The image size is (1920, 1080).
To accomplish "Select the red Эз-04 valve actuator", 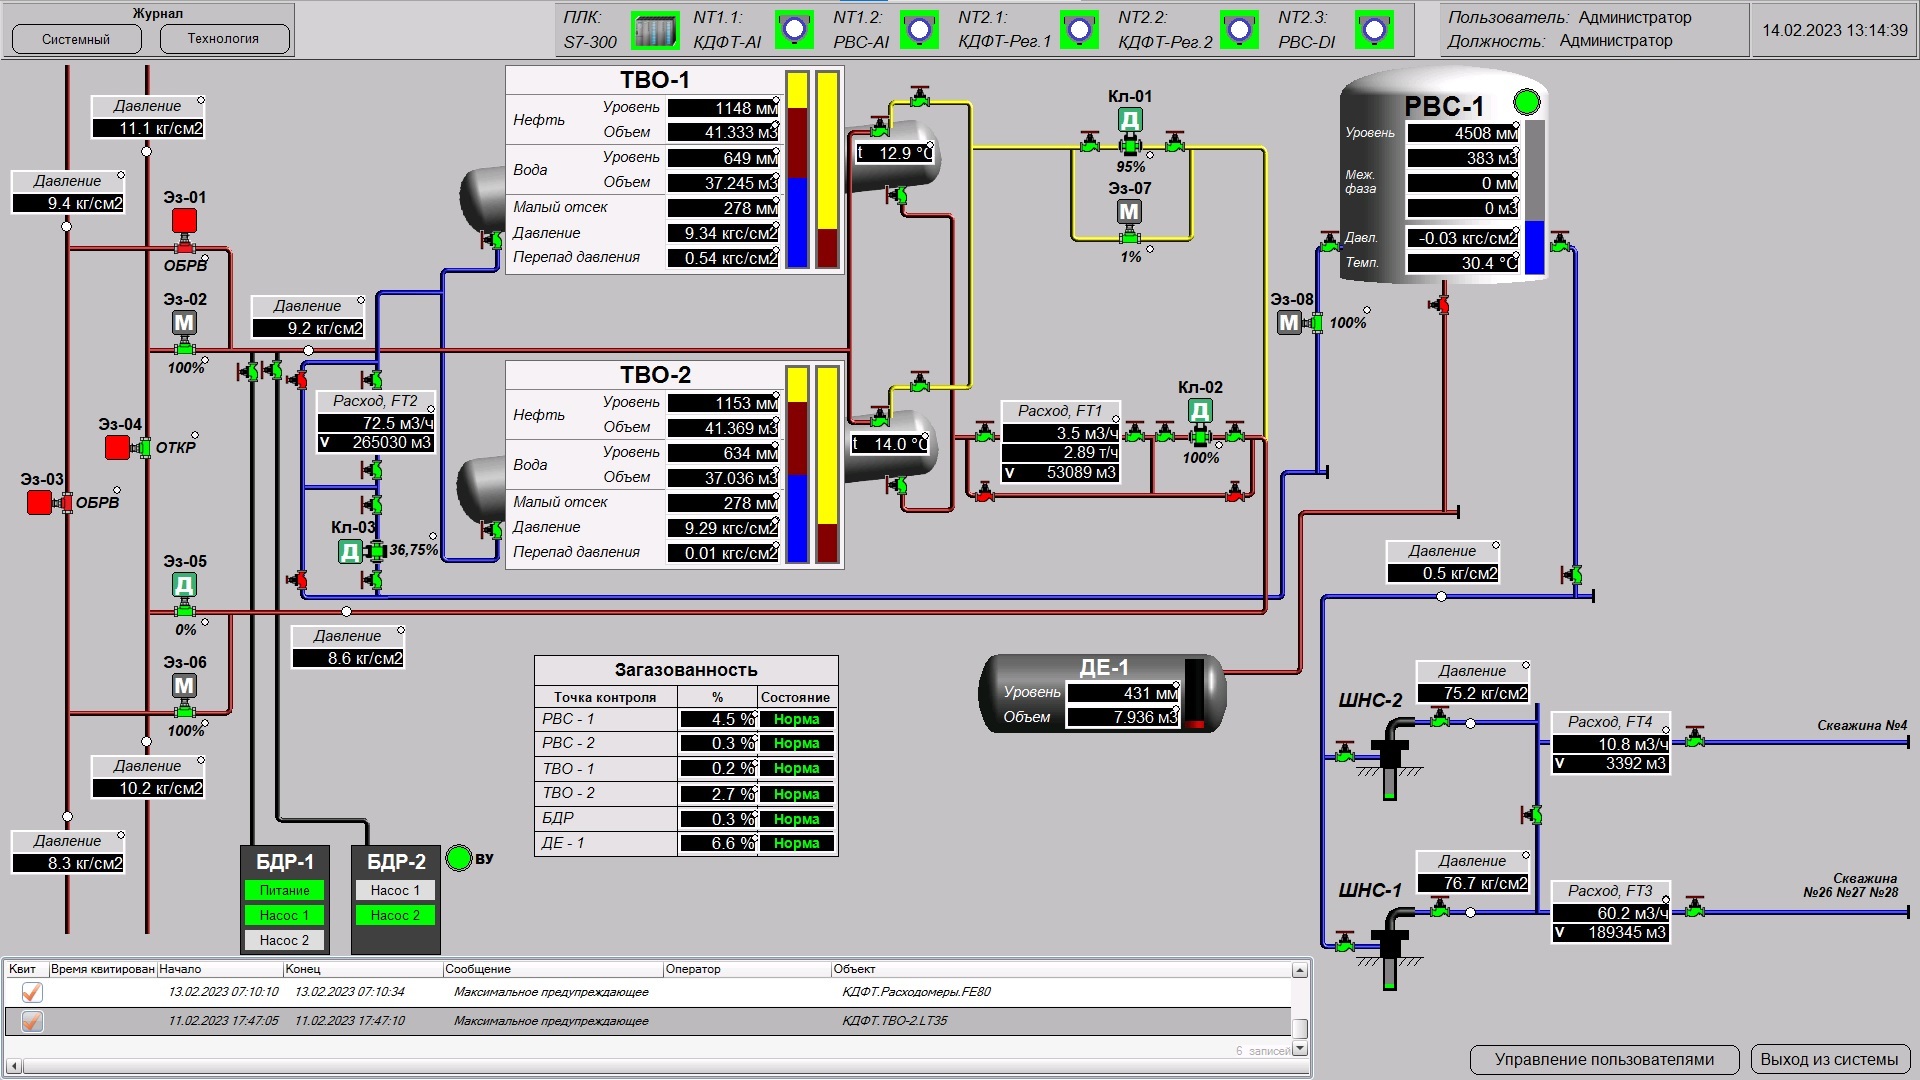I will pyautogui.click(x=117, y=447).
